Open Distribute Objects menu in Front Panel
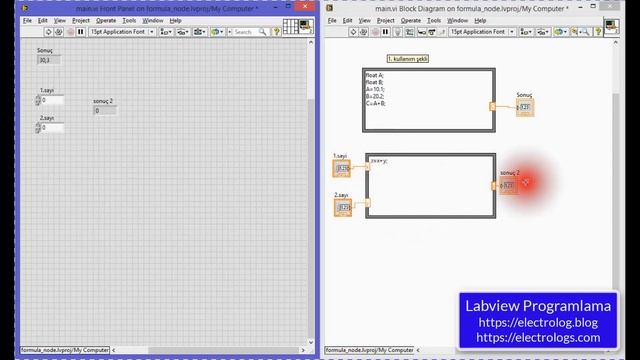 182,32
